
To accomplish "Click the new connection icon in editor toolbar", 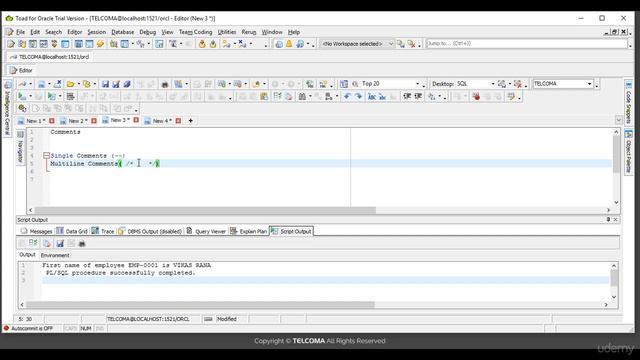I will point(22,84).
